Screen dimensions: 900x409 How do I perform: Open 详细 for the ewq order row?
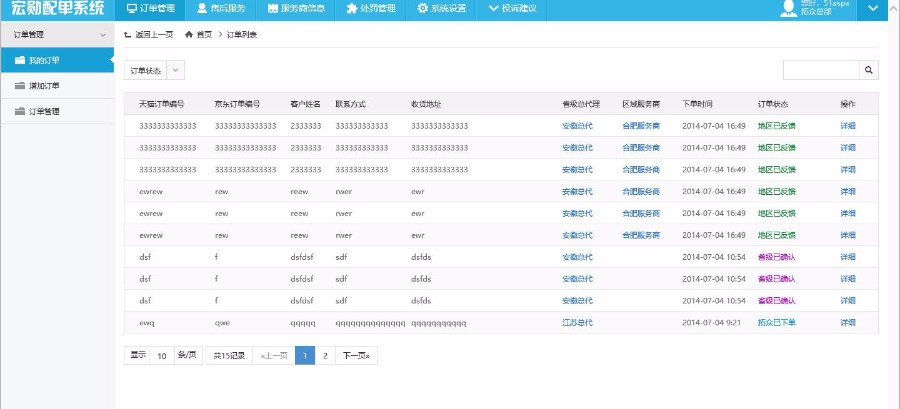click(848, 322)
